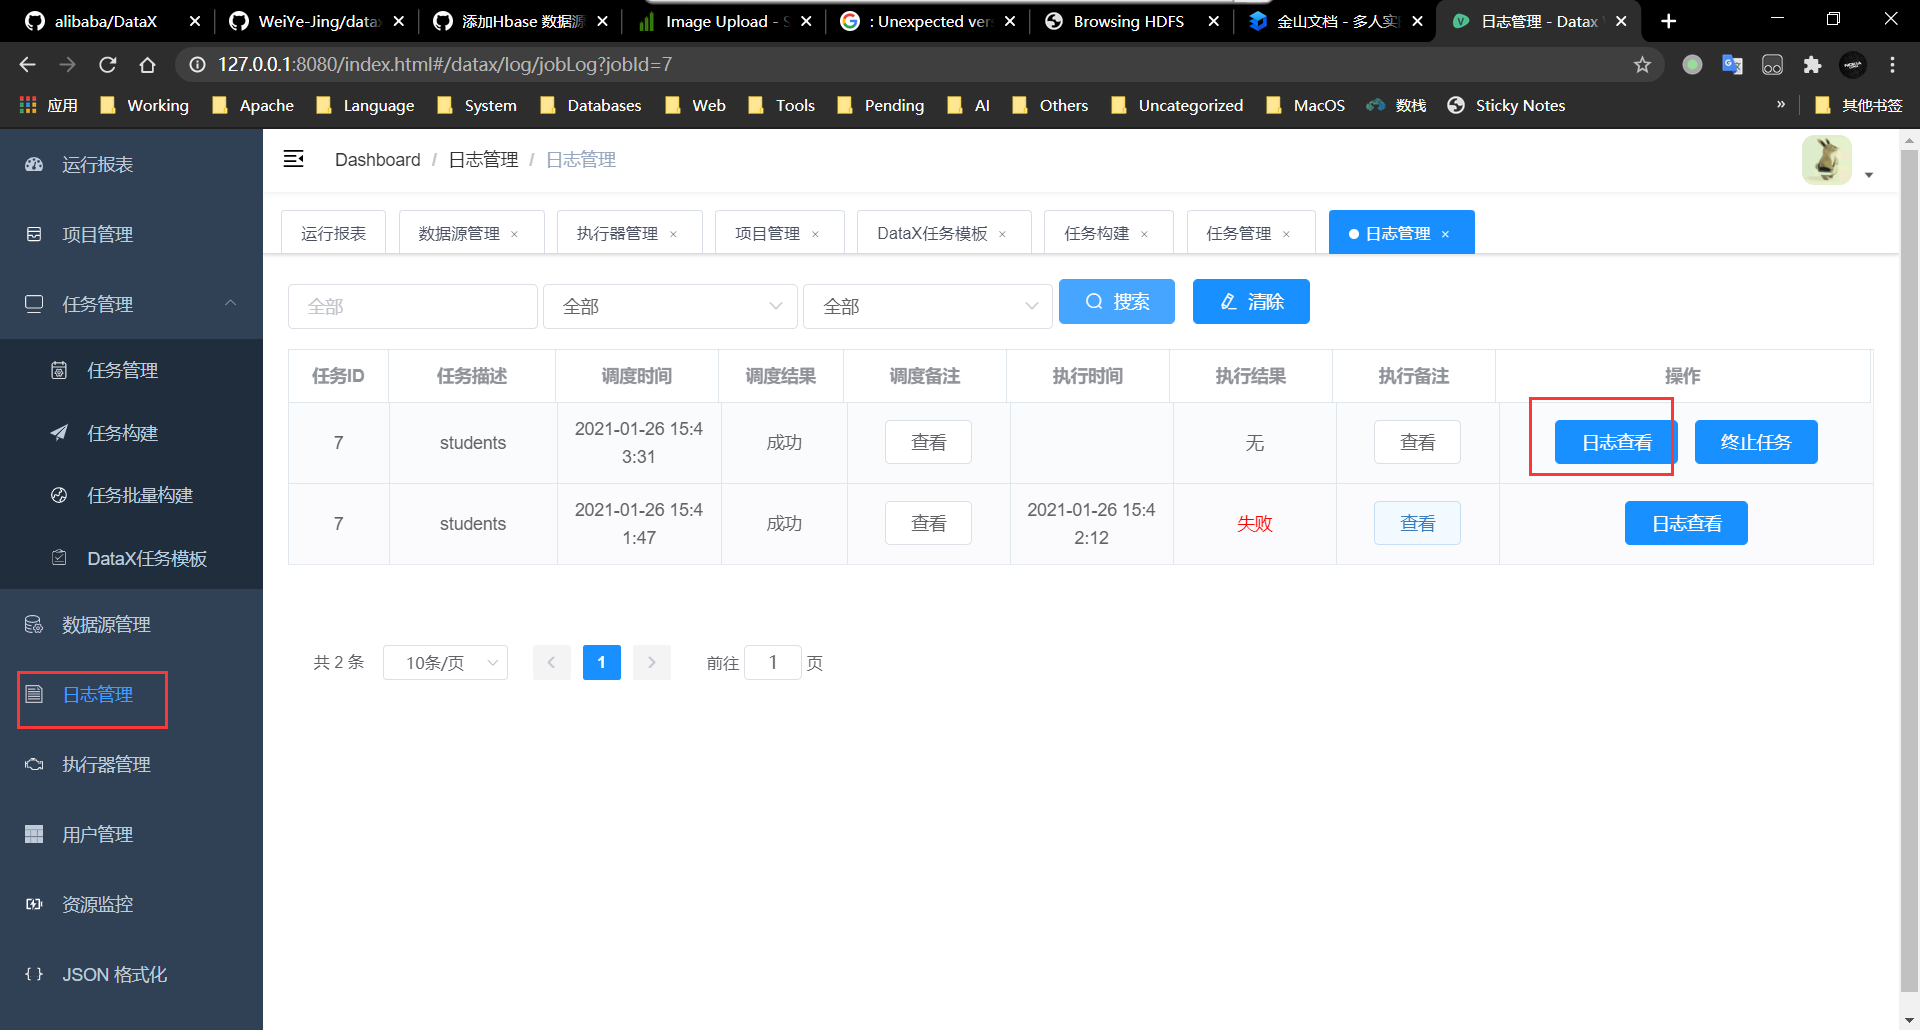Collapse the sidebar with the hamburger icon
This screenshot has width=1920, height=1030.
(x=294, y=158)
